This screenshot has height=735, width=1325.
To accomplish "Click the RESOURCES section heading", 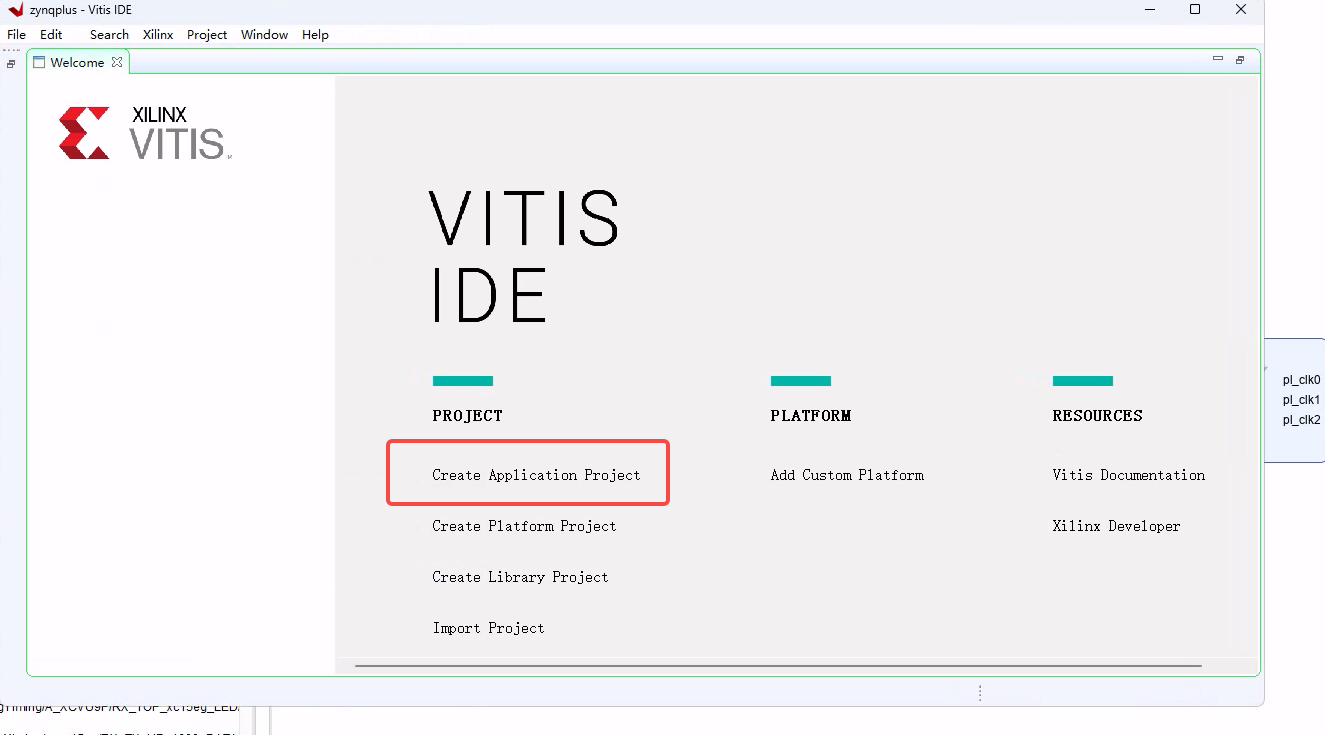I will click(x=1097, y=416).
